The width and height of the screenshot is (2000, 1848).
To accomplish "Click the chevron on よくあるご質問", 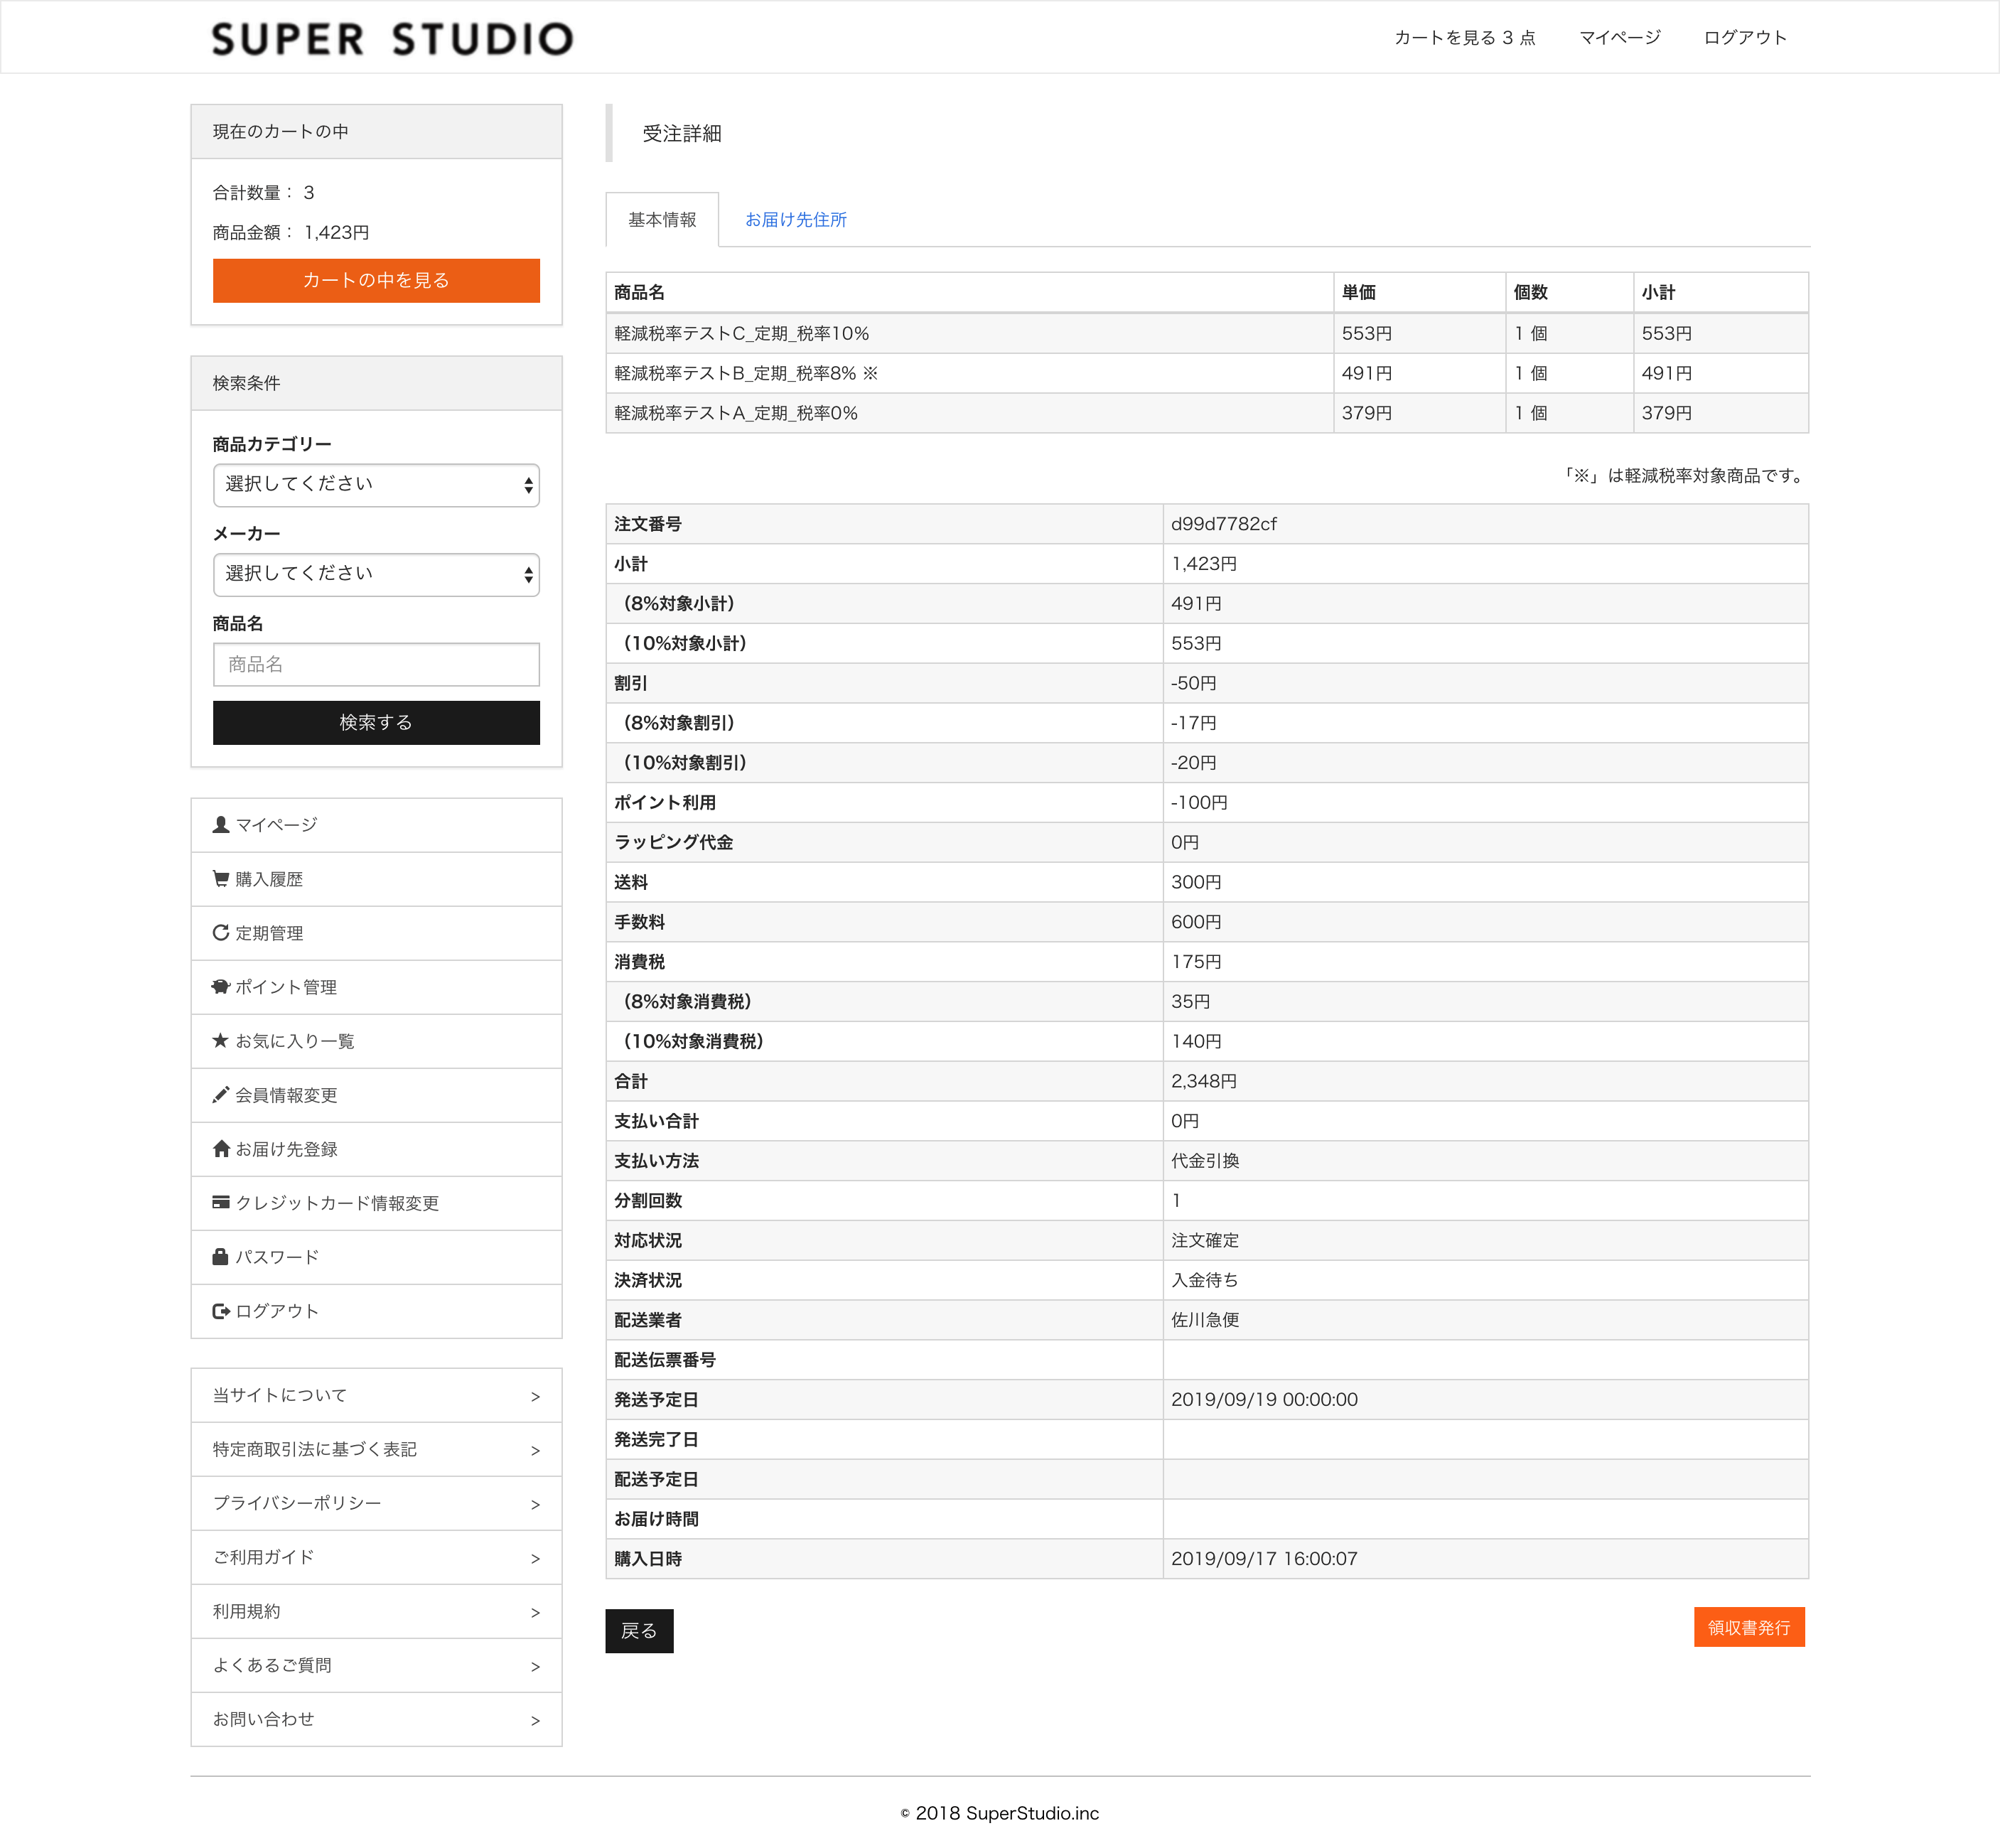I will tap(535, 1666).
